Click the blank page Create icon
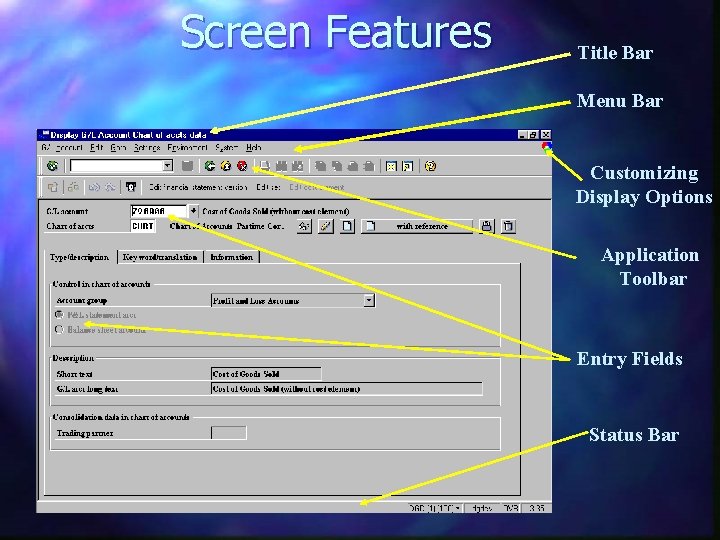The width and height of the screenshot is (720, 540). (x=347, y=226)
